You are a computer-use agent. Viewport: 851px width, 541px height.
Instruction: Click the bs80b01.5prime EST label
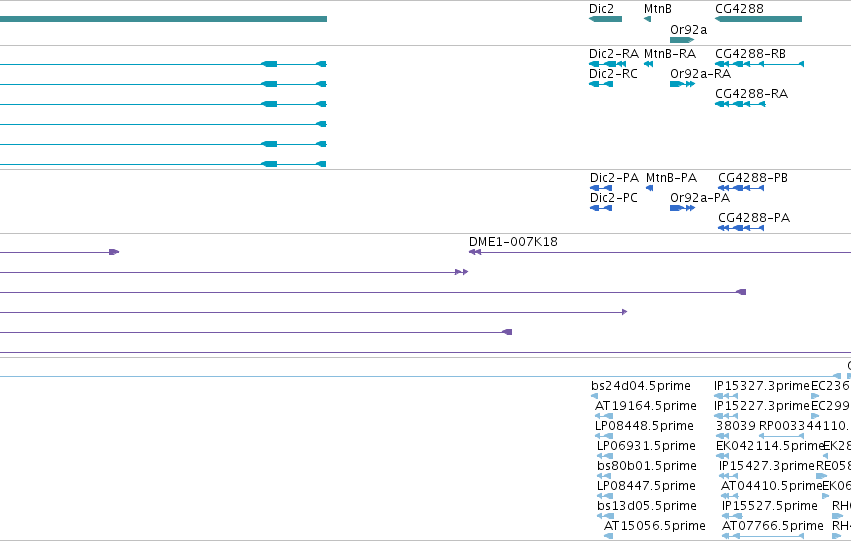[647, 466]
